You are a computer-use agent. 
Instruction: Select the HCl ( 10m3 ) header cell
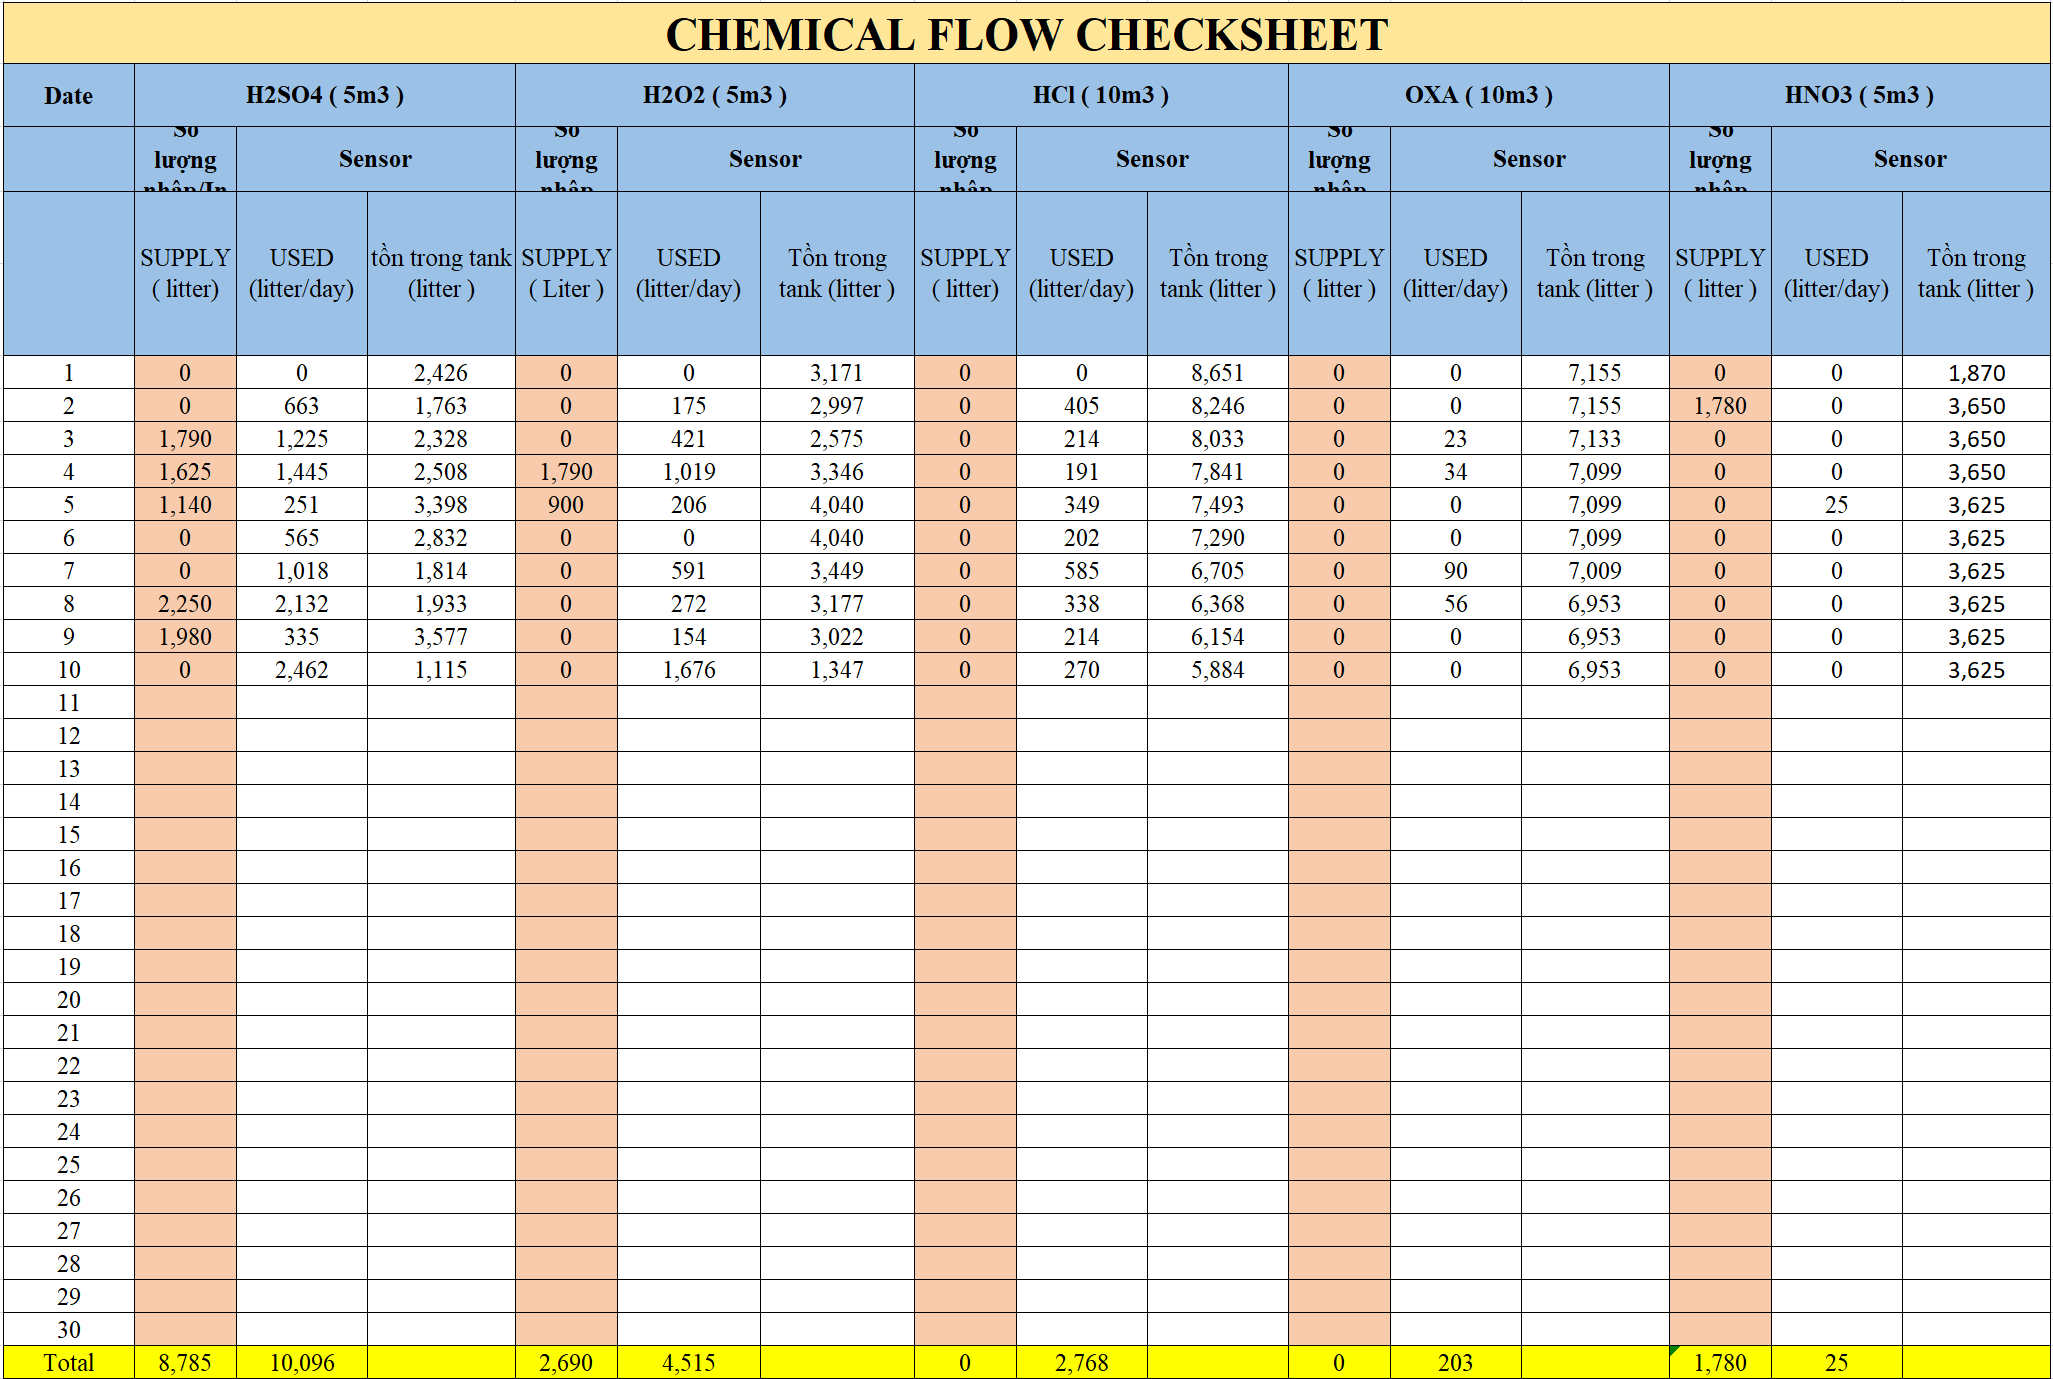click(x=1100, y=95)
